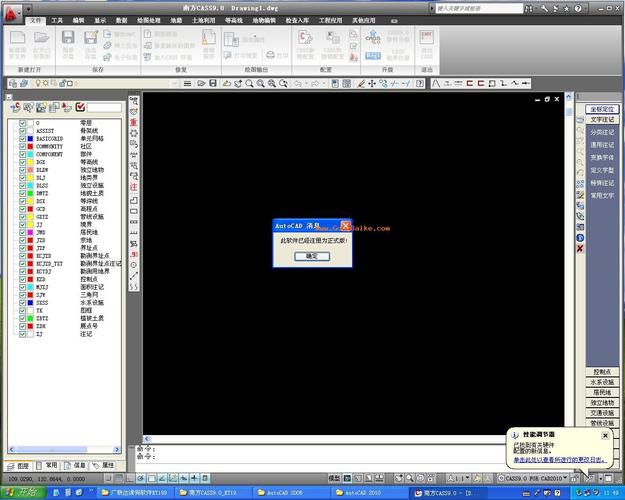625x500 pixels.
Task: Click the circle icon in vertical toolbar
Action: click(134, 265)
